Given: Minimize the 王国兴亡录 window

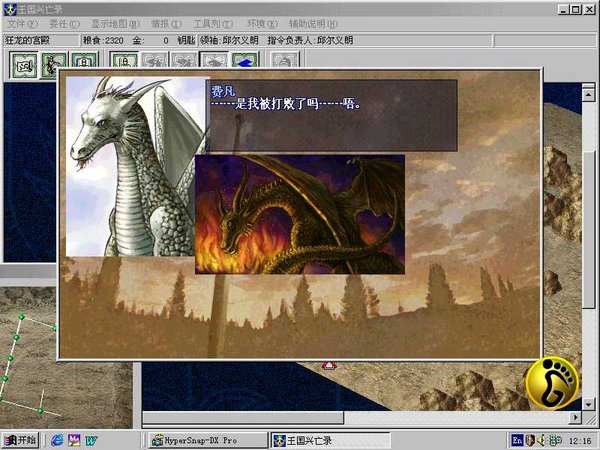Looking at the screenshot, I should [x=563, y=10].
